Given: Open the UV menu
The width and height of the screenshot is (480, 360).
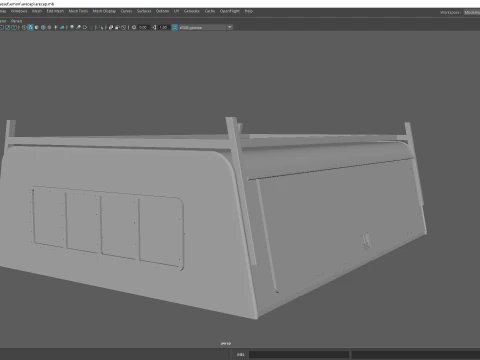Looking at the screenshot, I should pyautogui.click(x=176, y=11).
